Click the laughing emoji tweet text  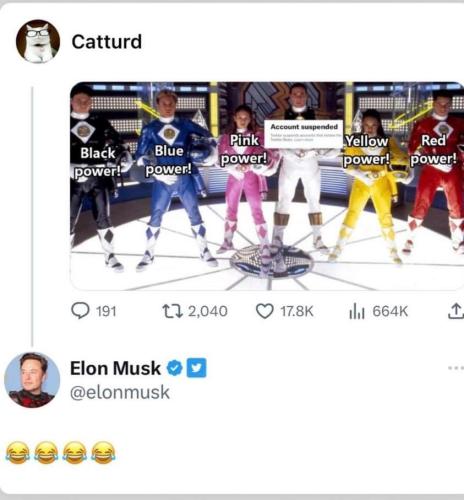tap(61, 452)
